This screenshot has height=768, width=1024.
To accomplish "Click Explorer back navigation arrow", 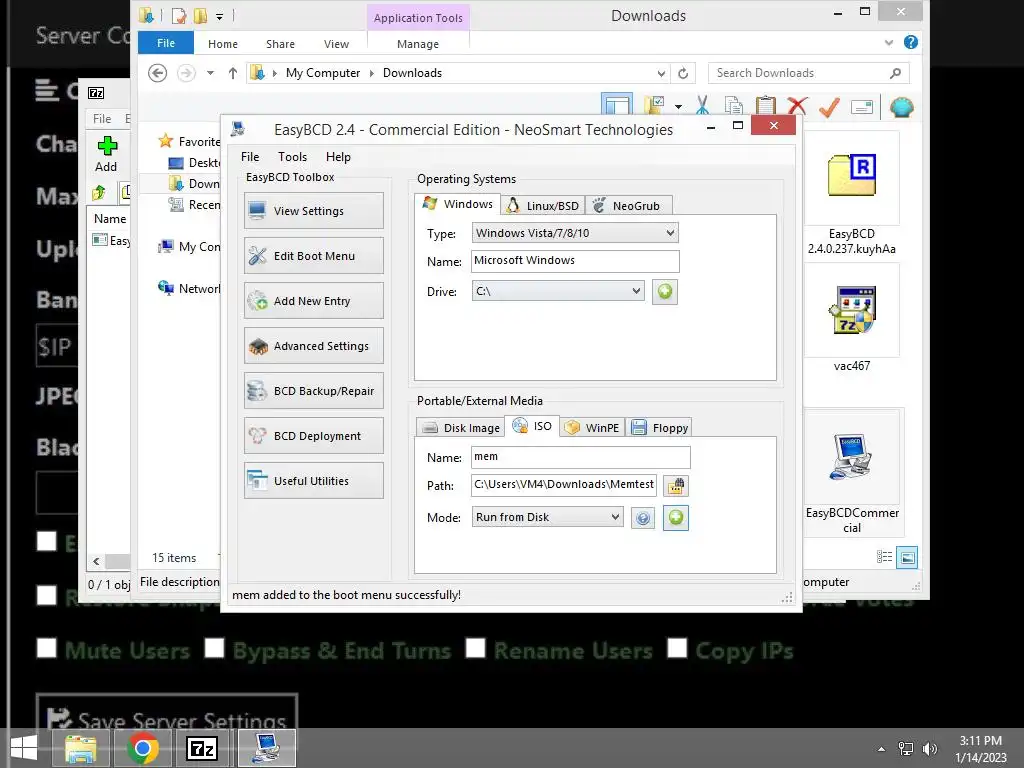I will tap(157, 73).
